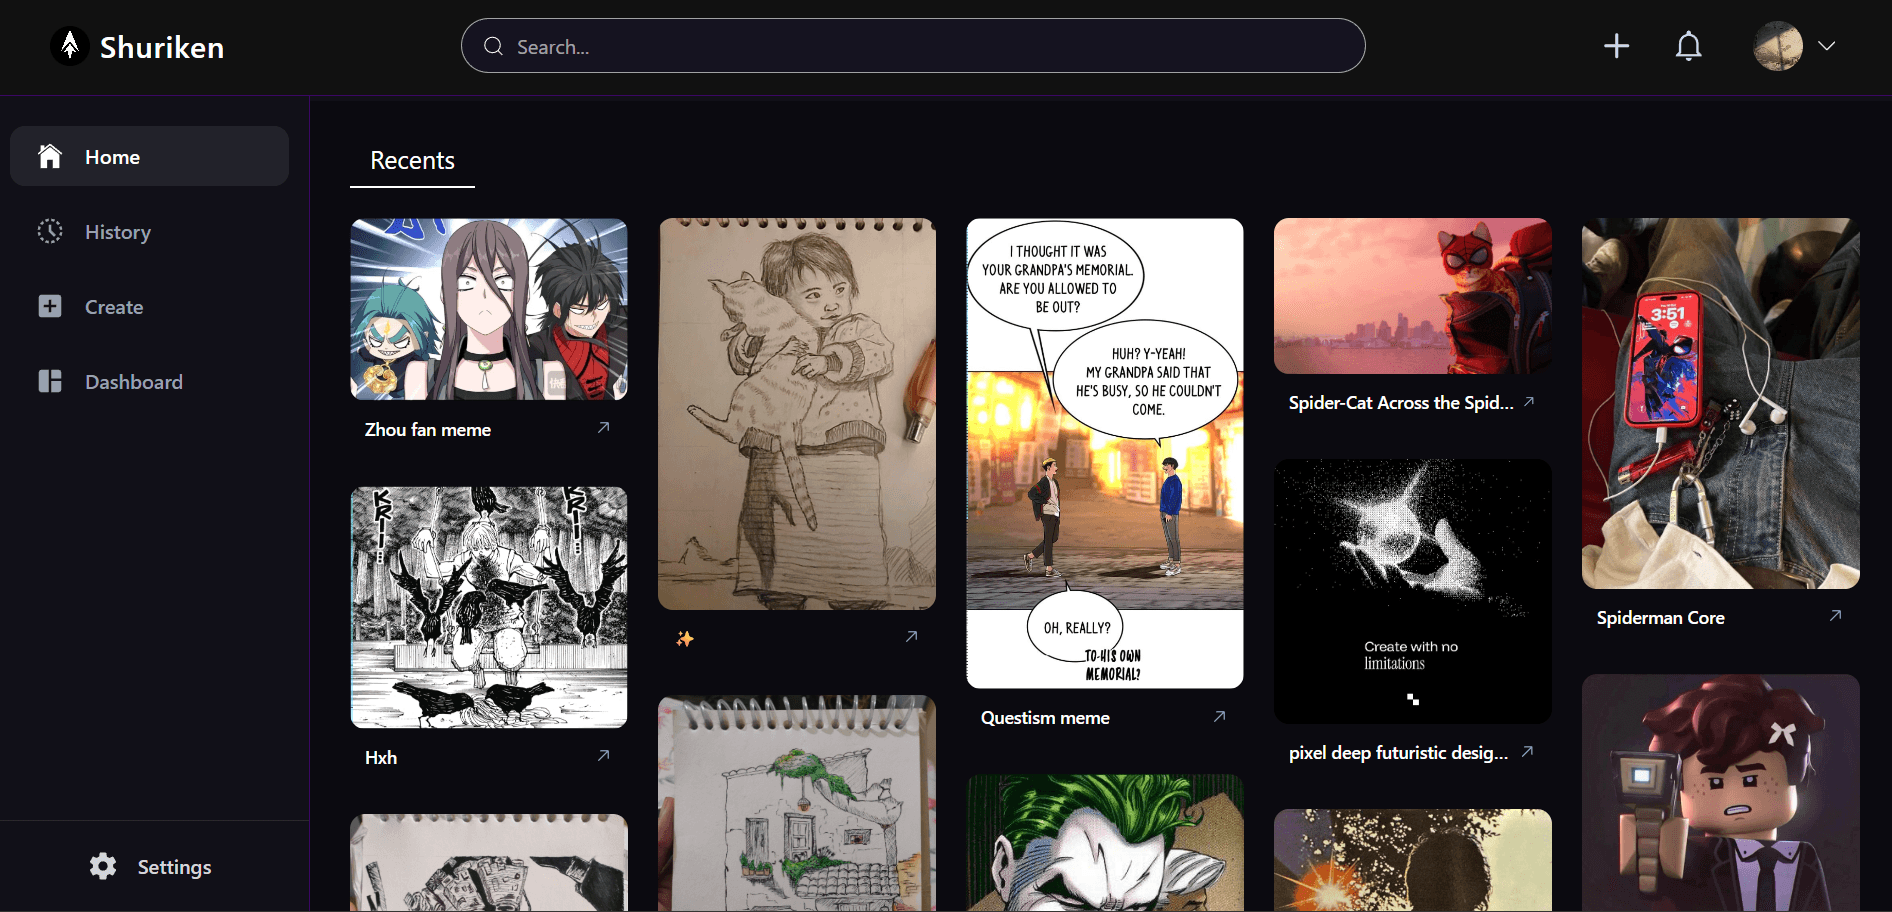Open the Joker comic thumbnail
This screenshot has height=912, width=1892.
1105,843
